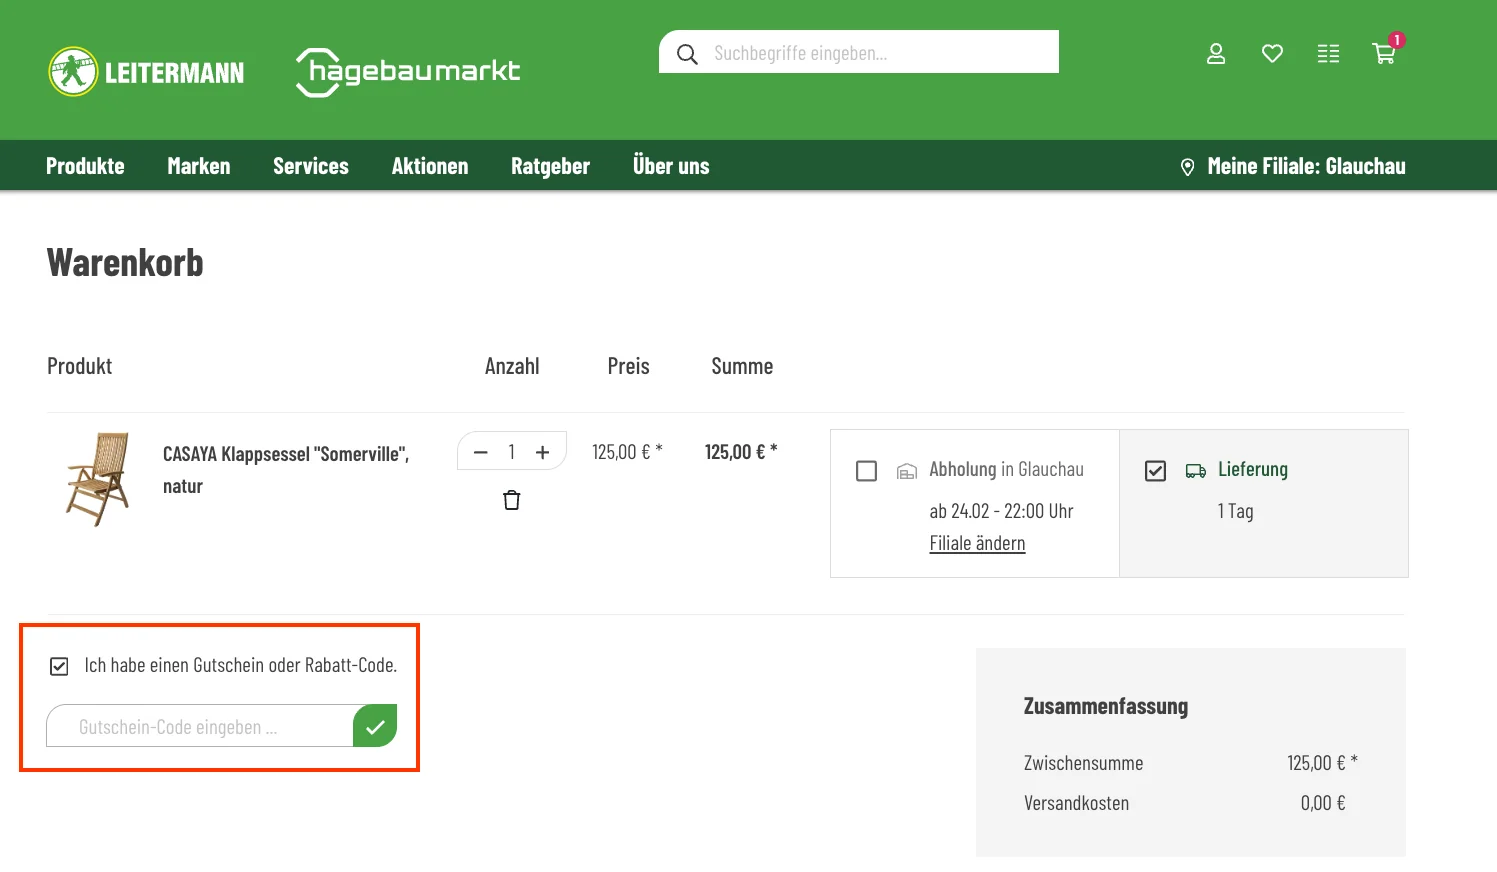Open the user account icon

tap(1216, 54)
